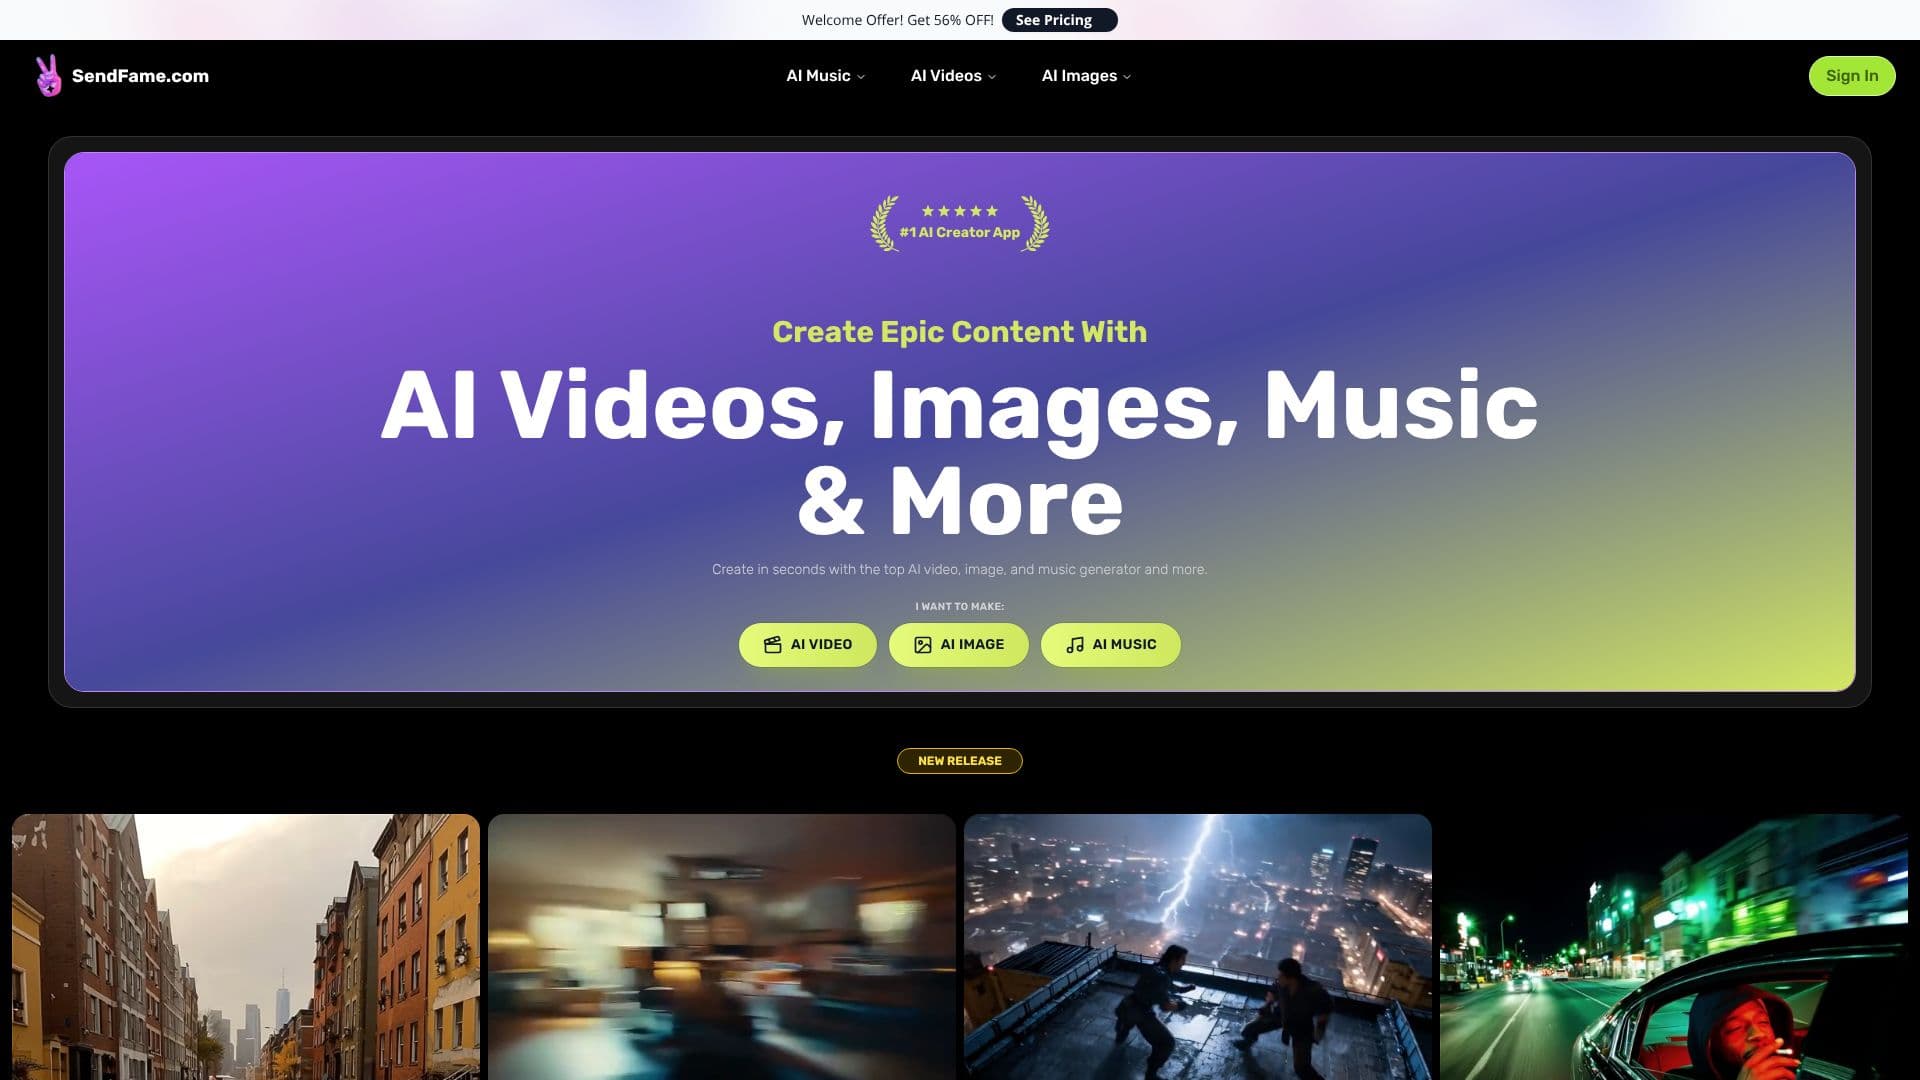Click the 'I WANT TO MAKE:' label
The height and width of the screenshot is (1080, 1920).
click(959, 606)
